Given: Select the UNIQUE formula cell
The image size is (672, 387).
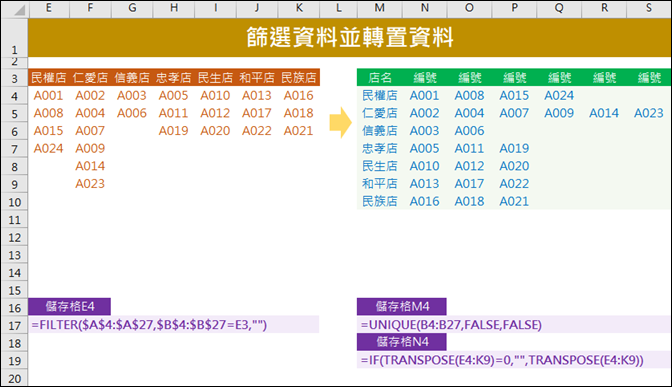Looking at the screenshot, I should (514, 325).
